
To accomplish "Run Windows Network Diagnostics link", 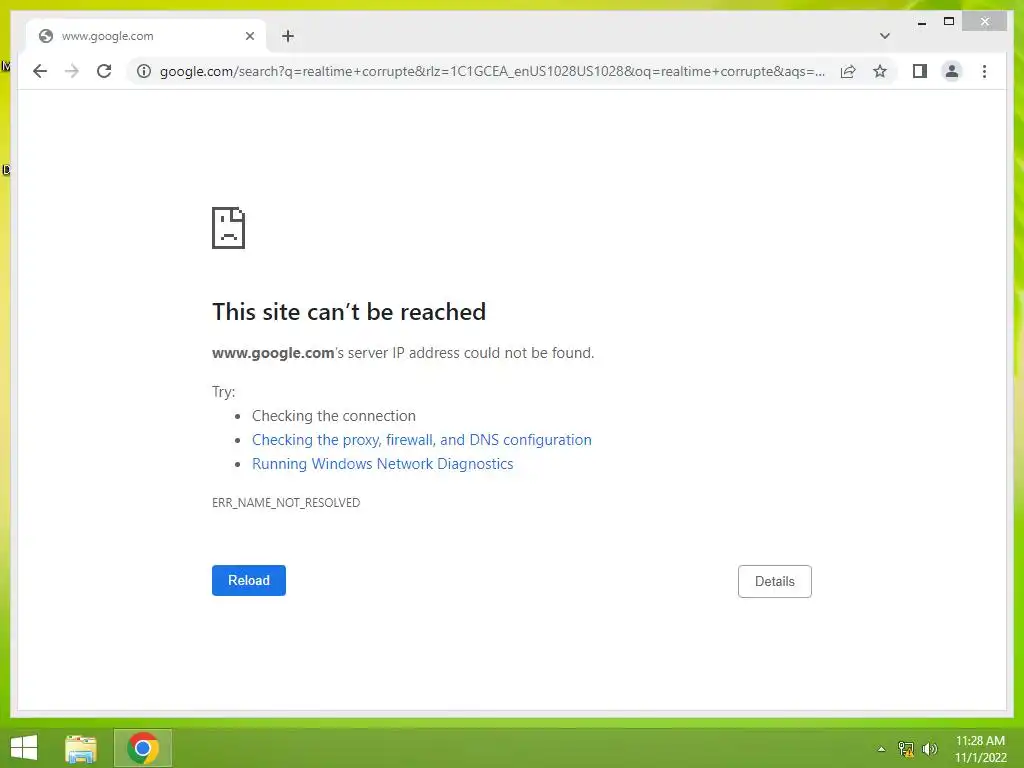I will 383,464.
